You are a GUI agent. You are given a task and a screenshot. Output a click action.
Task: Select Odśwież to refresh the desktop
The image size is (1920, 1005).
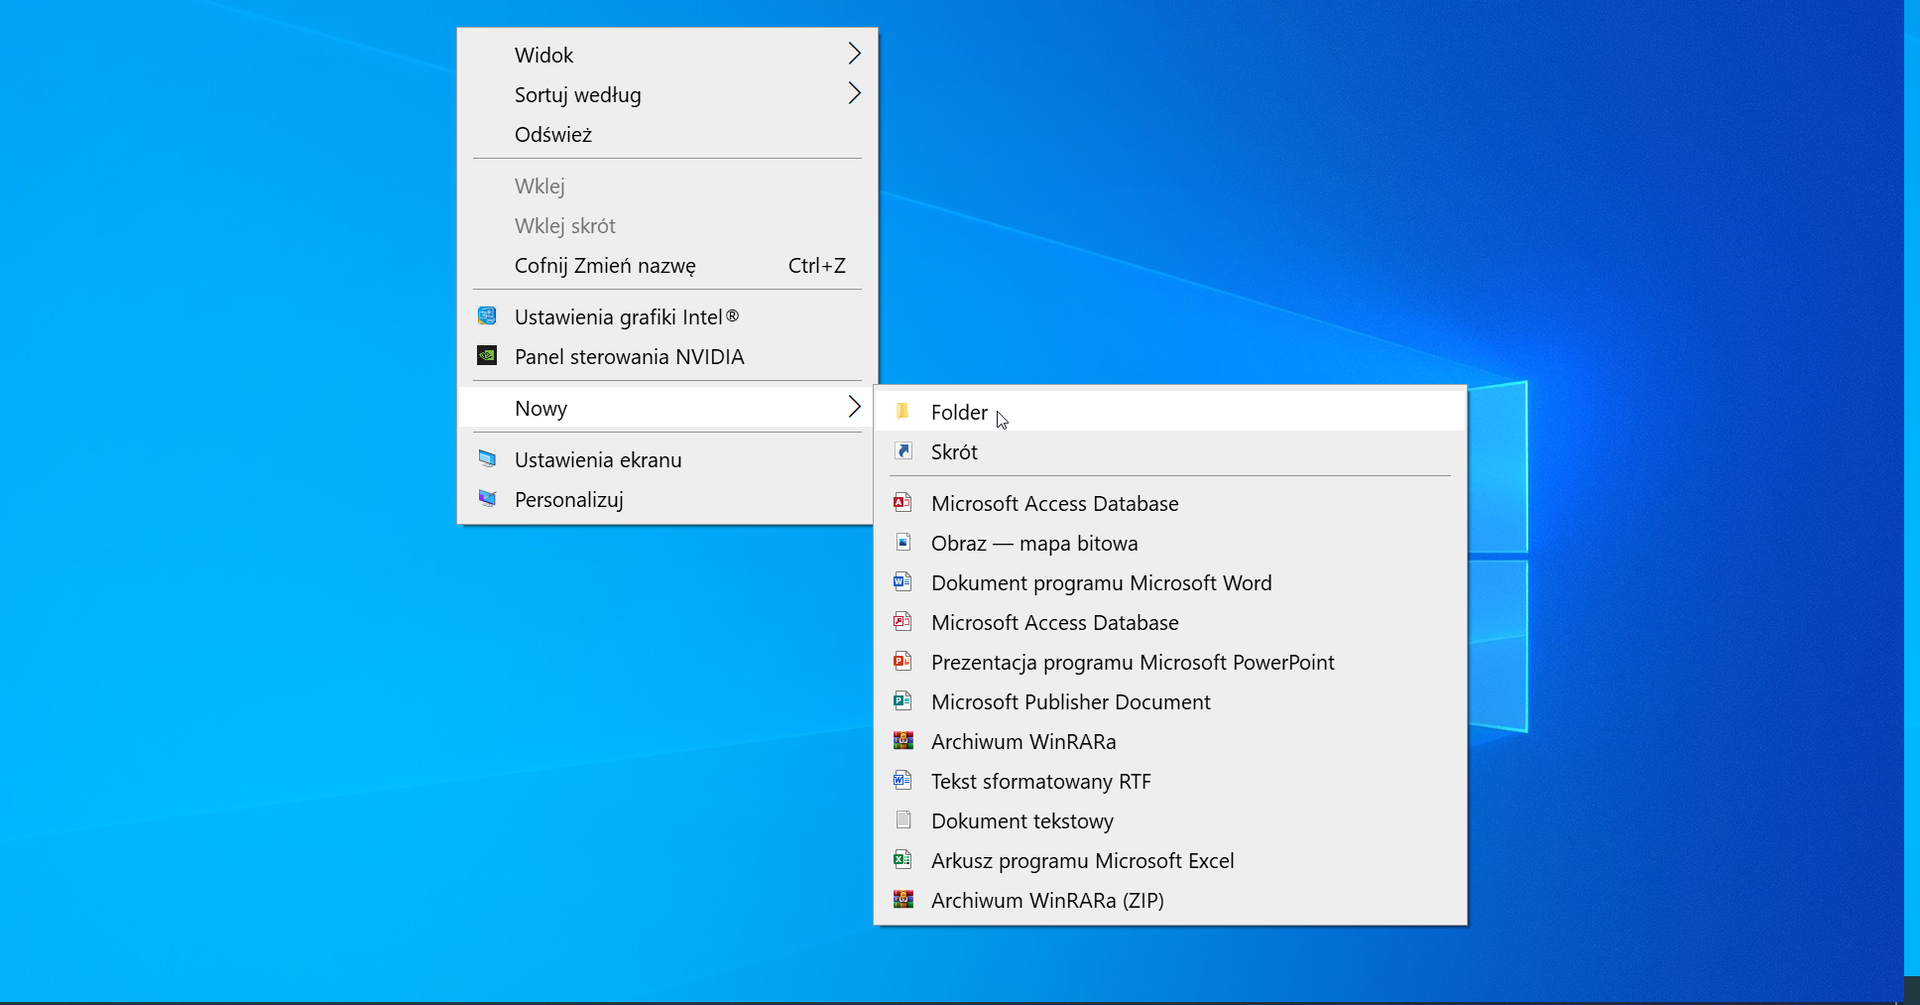click(x=553, y=135)
